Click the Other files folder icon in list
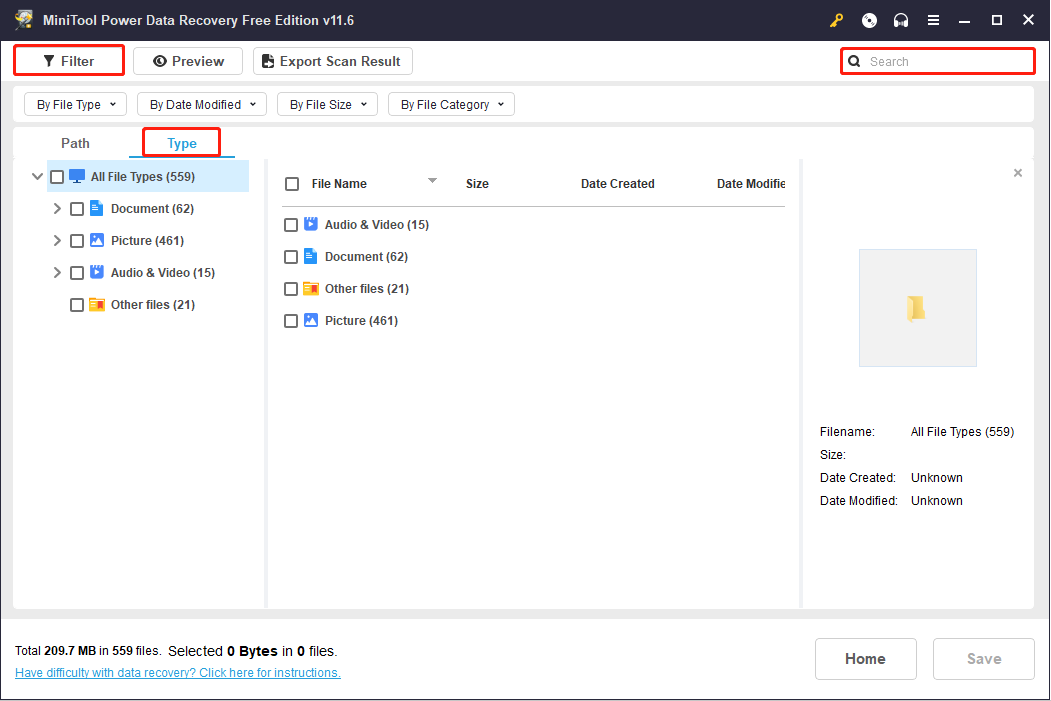1051x701 pixels. click(310, 289)
